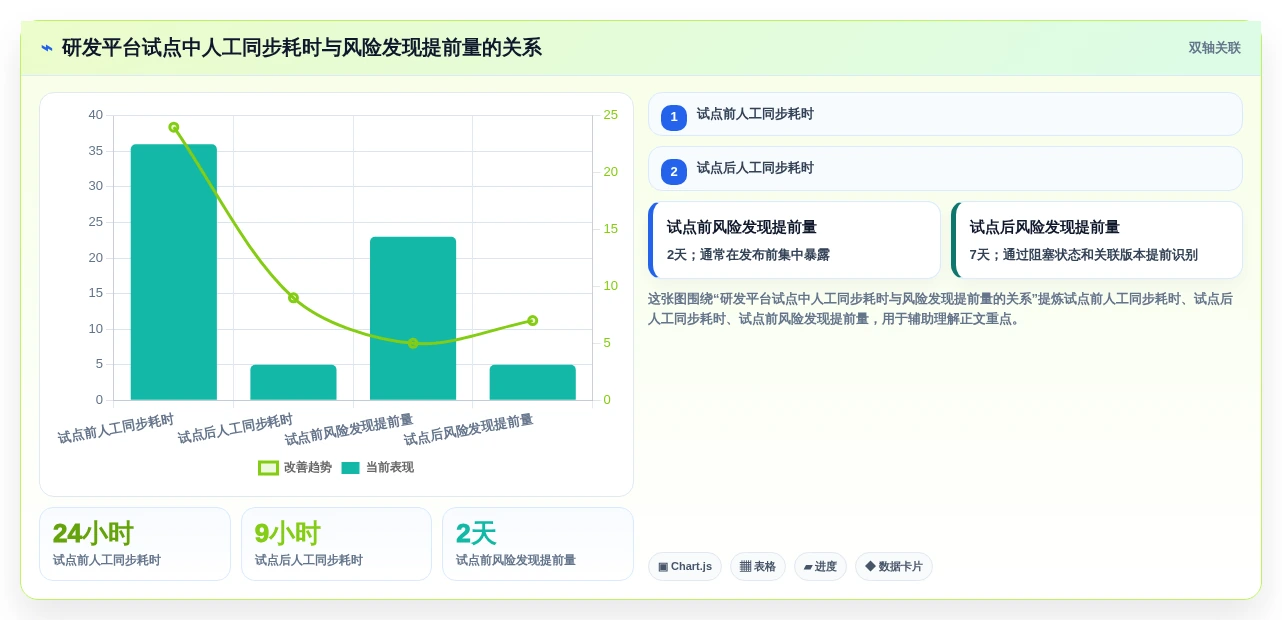Screen dimensions: 1282x620
Task: Click the bar for 试点后风险发现提前量
Action: tap(533, 382)
